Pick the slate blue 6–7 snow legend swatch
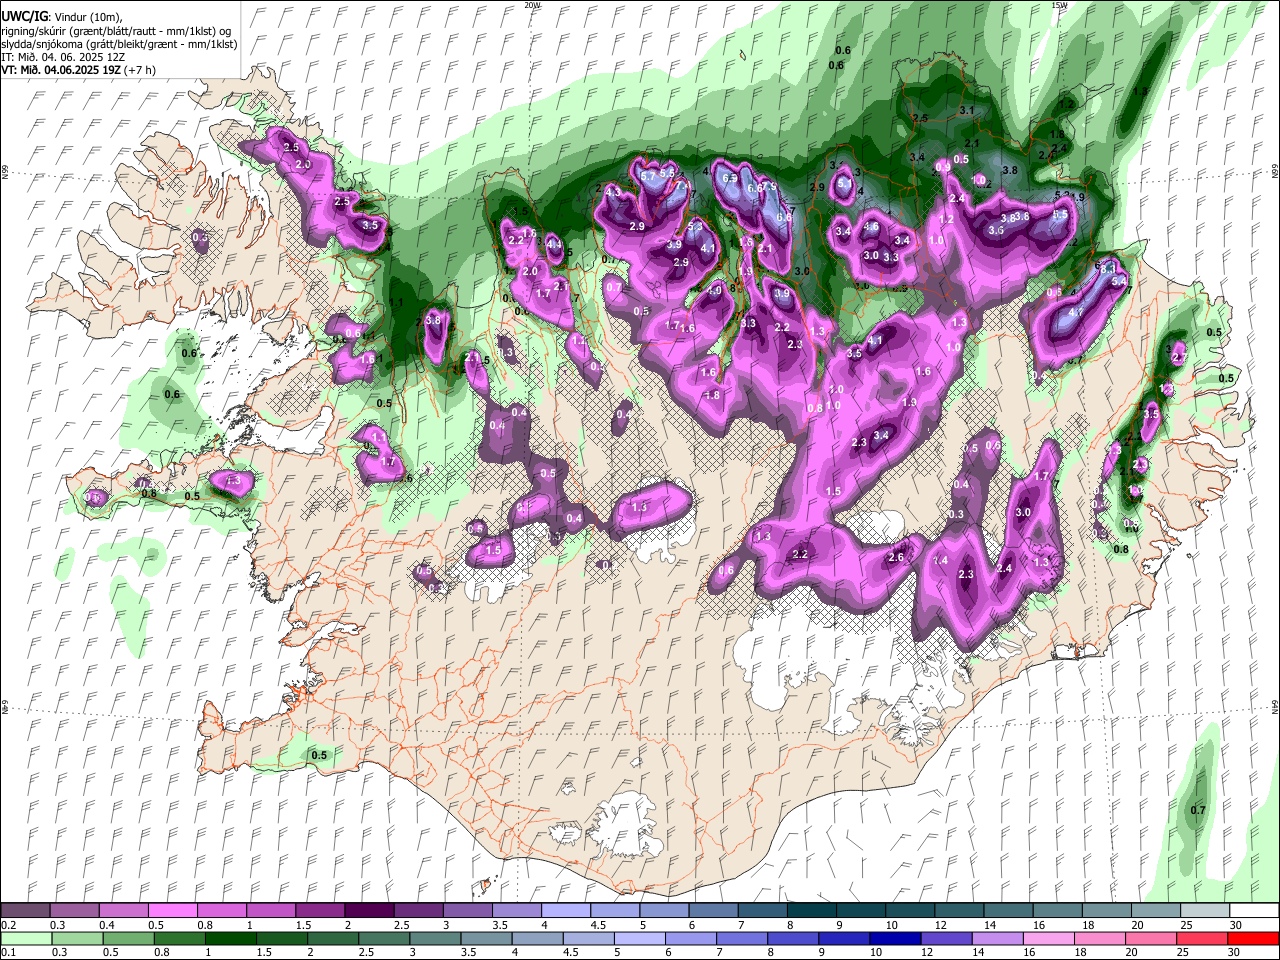 [712, 910]
